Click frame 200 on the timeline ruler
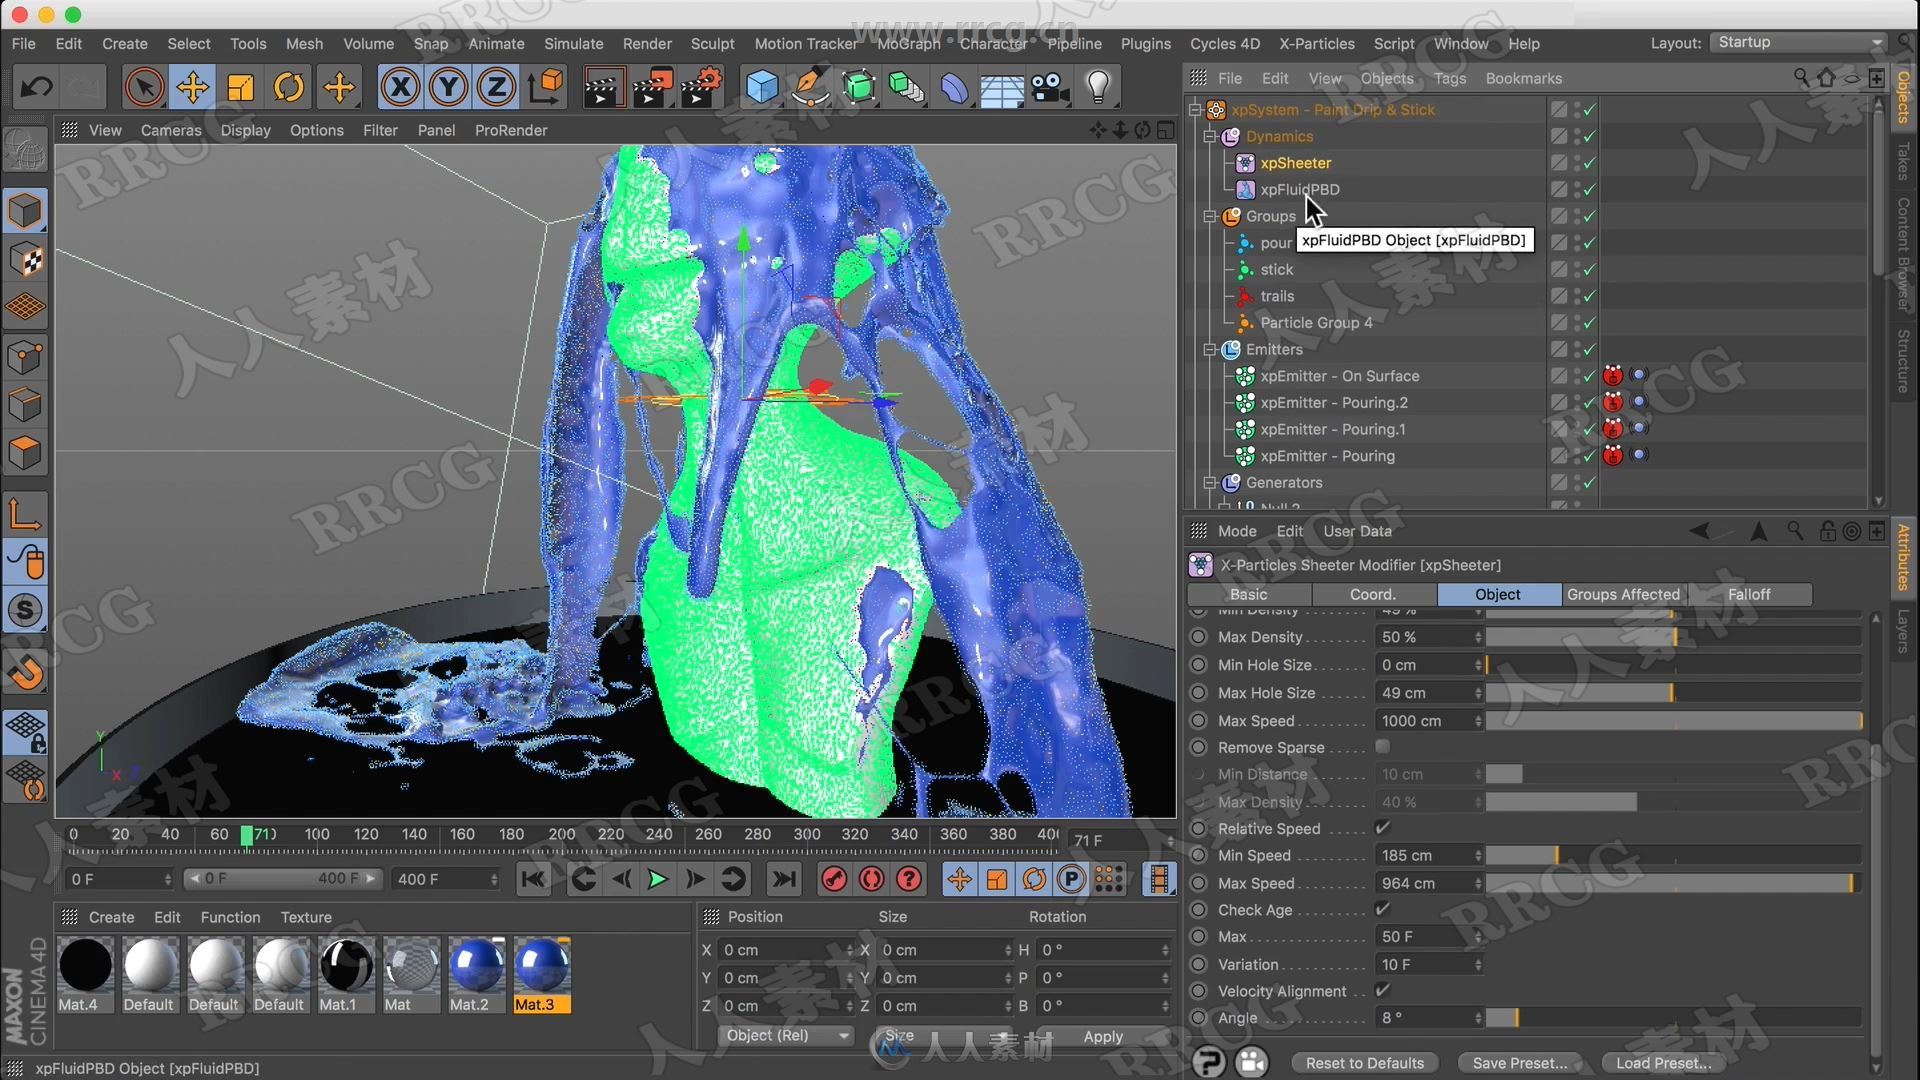Viewport: 1920px width, 1080px height. pyautogui.click(x=562, y=834)
